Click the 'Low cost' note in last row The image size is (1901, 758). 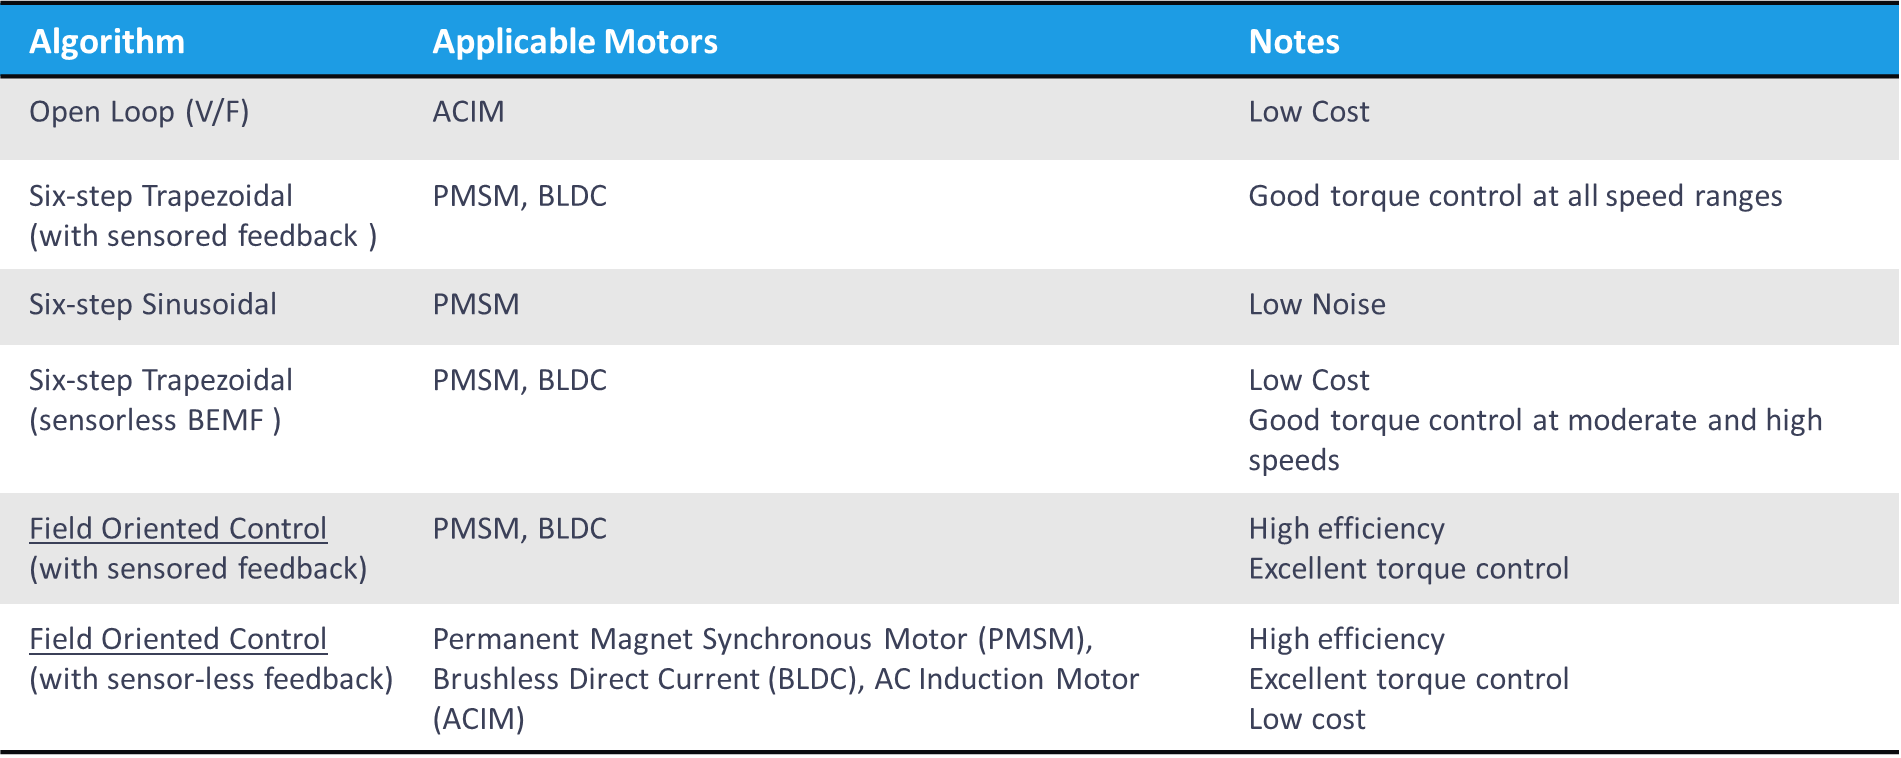[1307, 718]
